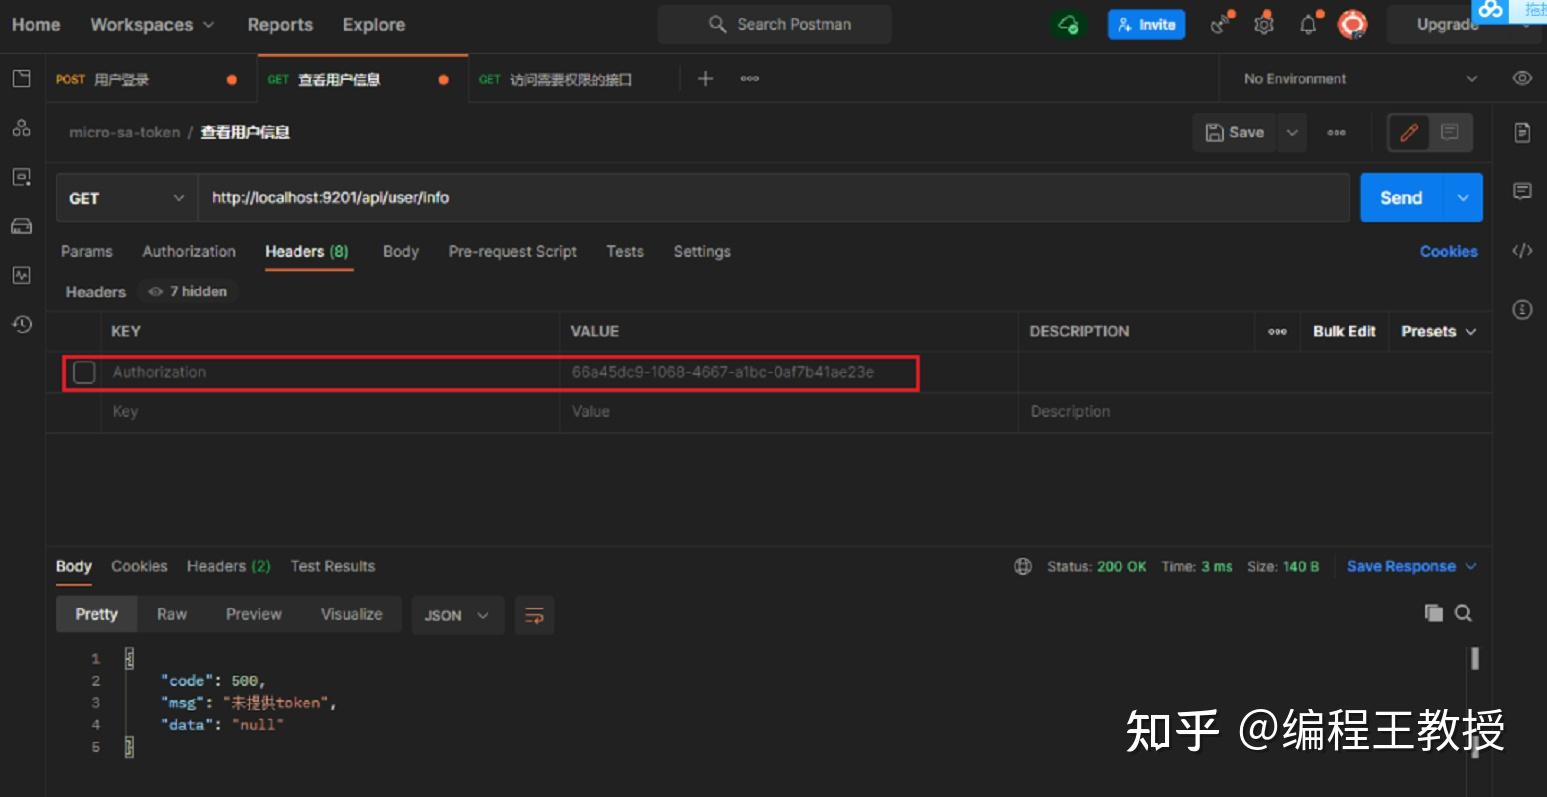Copy the response body
This screenshot has height=797, width=1547.
(1434, 613)
